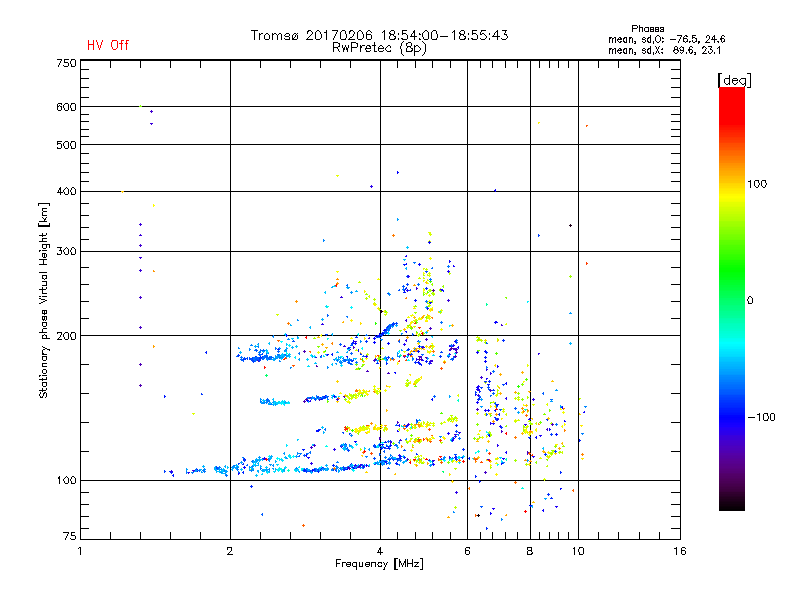
Task: Click colorbar tick label '-100'
Action: (x=762, y=417)
